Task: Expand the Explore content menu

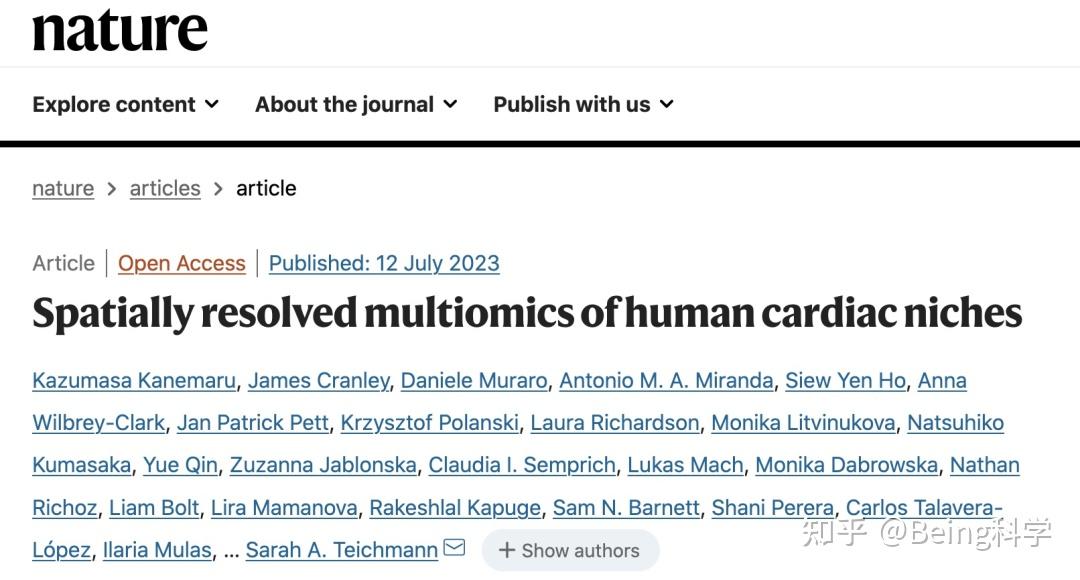Action: (125, 104)
